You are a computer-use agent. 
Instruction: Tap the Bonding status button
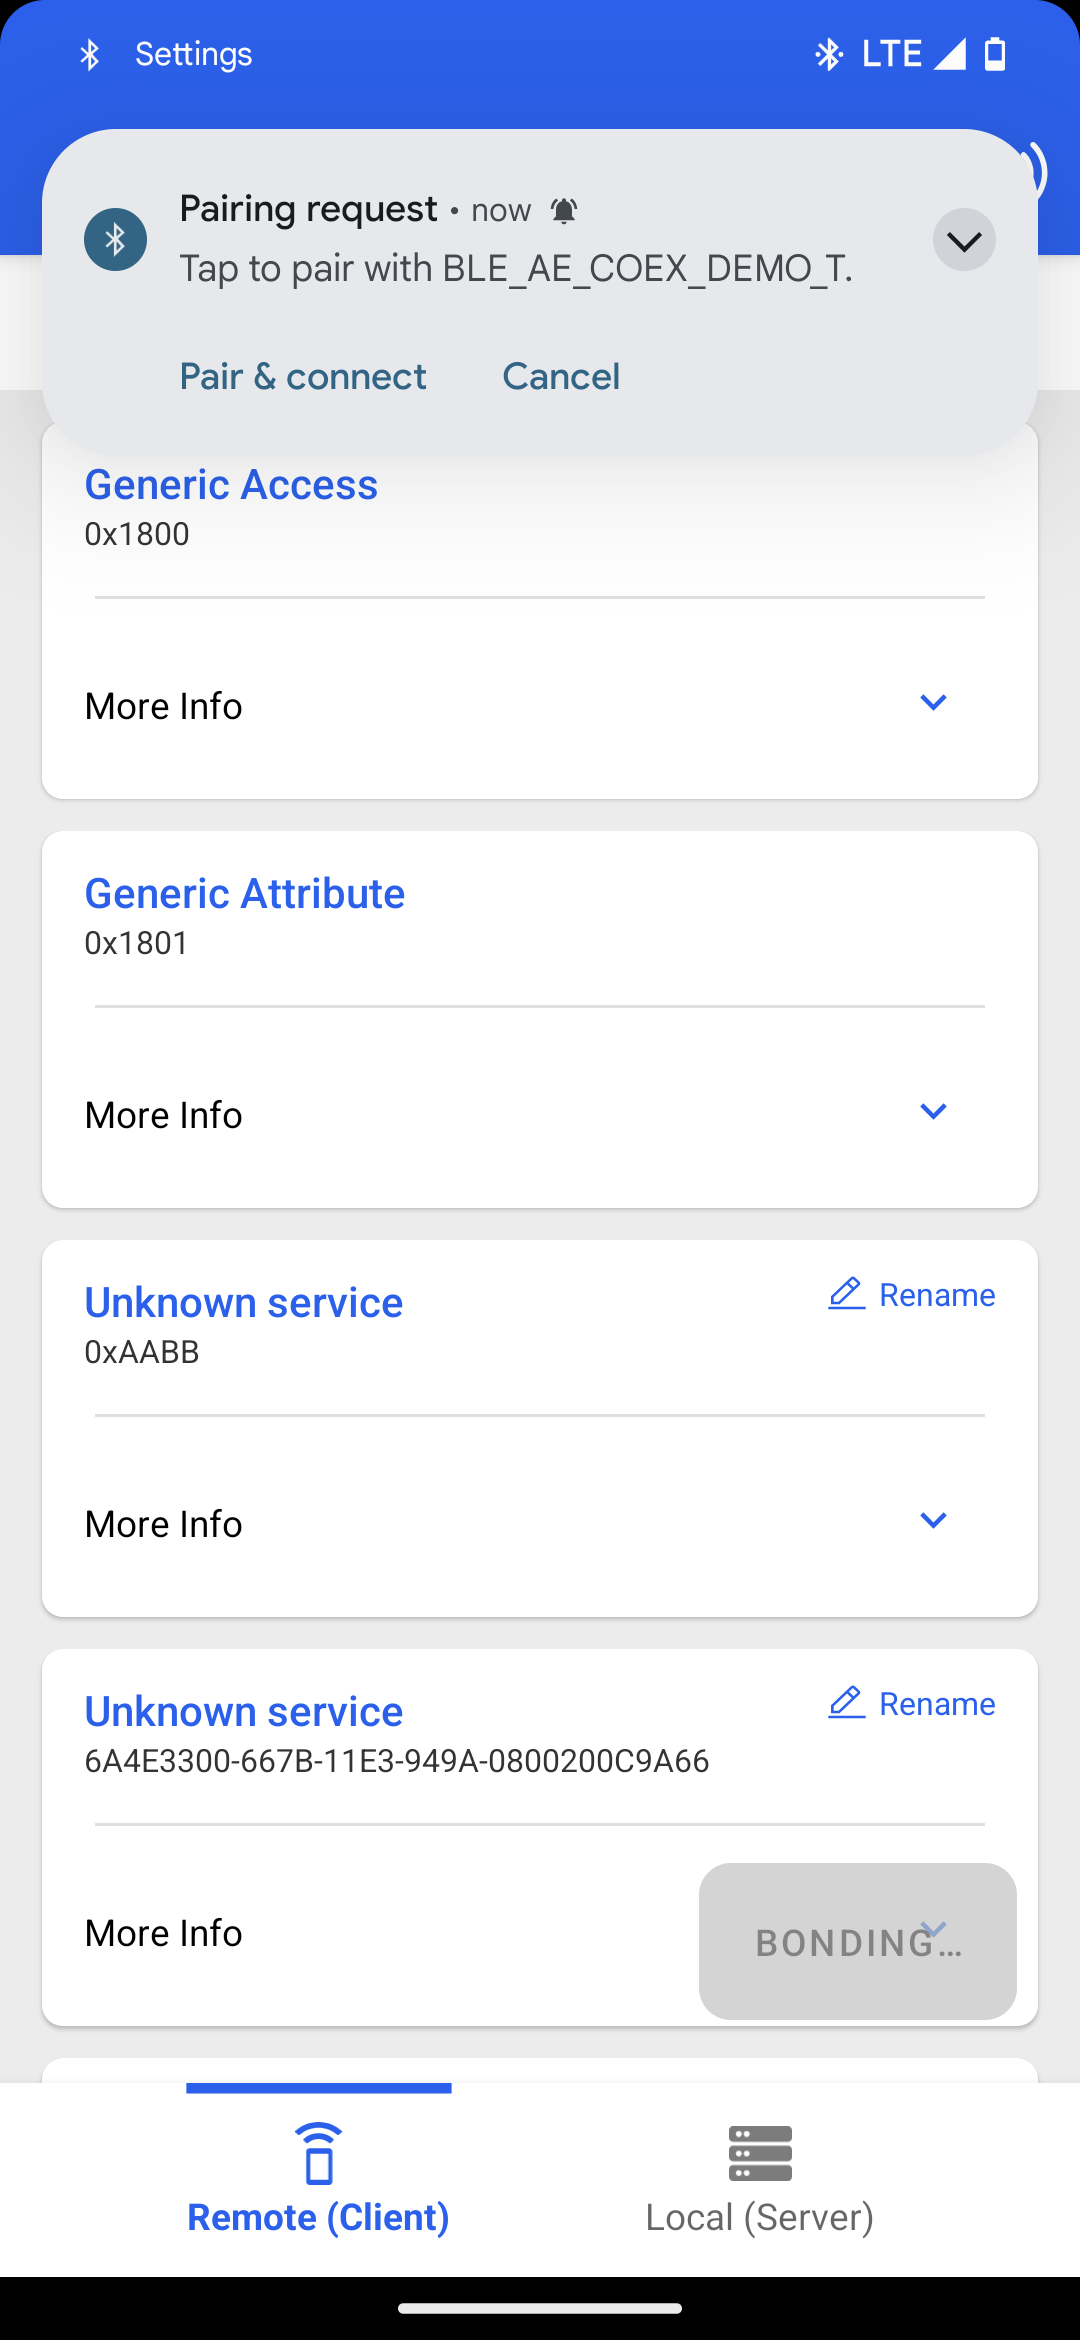857,1941
